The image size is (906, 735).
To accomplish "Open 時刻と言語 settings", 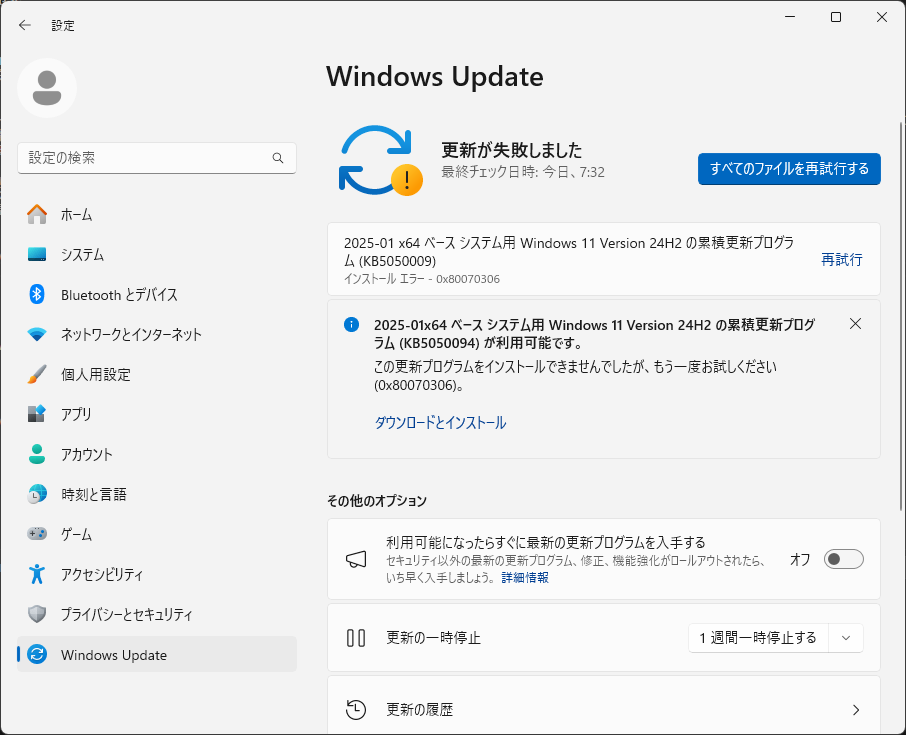I will click(157, 494).
